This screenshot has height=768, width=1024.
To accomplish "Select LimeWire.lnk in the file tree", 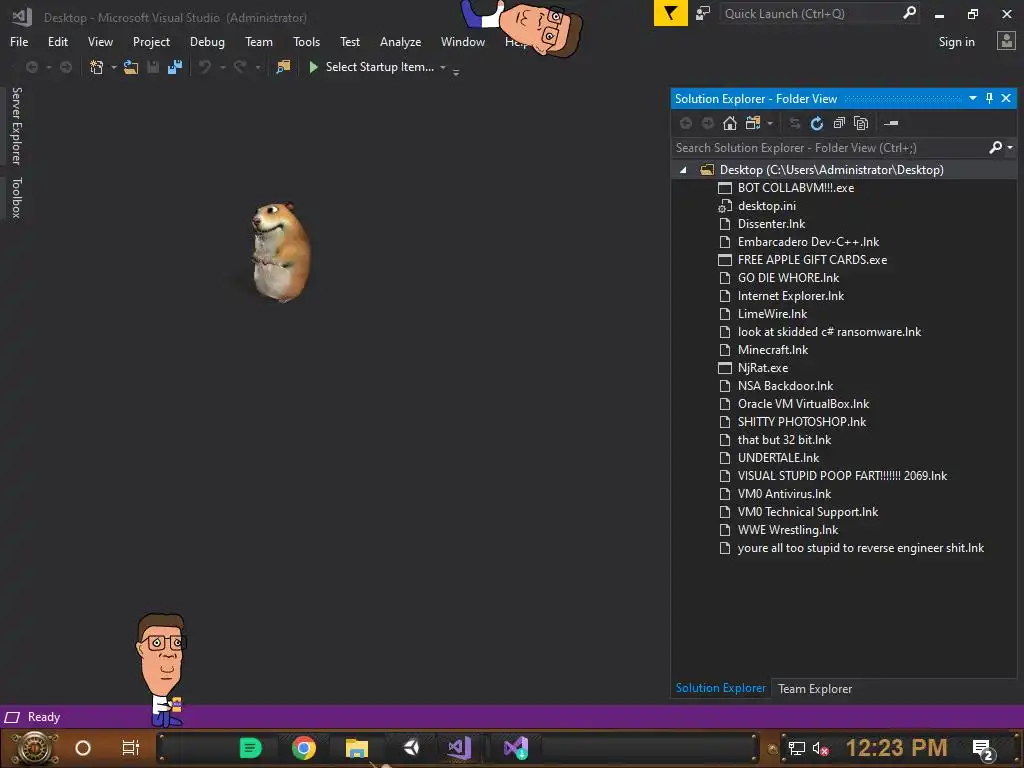I will point(772,314).
